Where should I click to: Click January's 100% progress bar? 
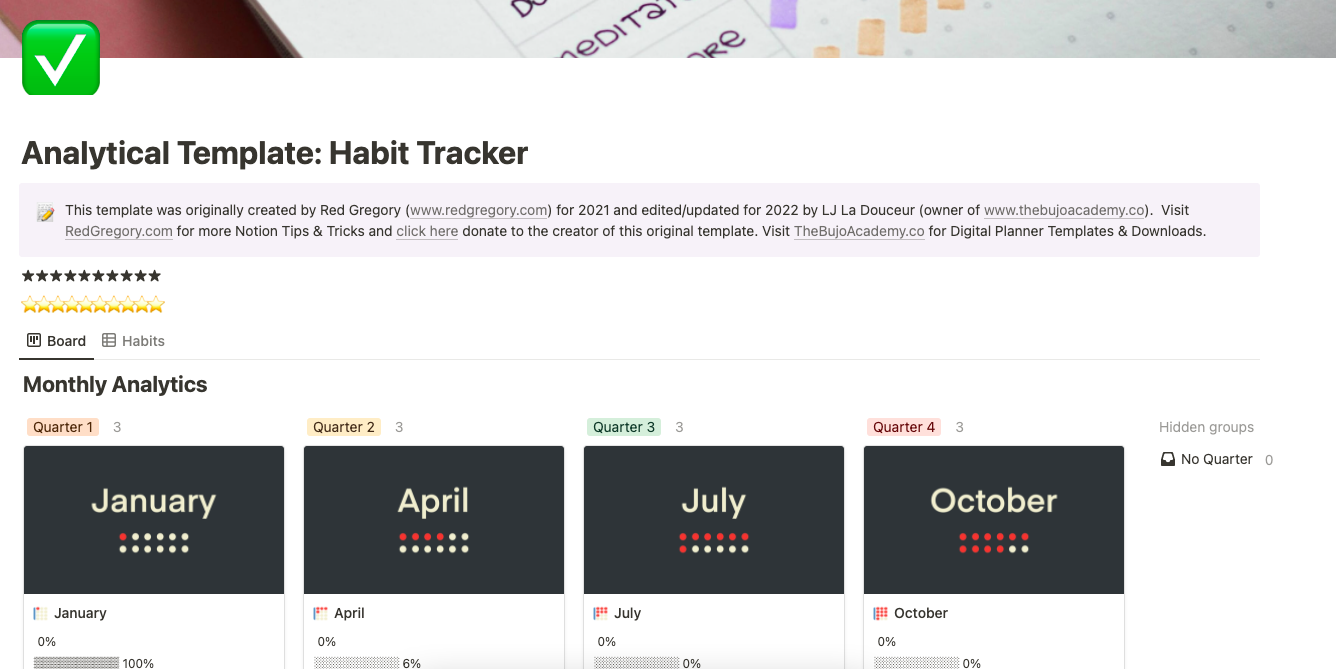click(x=75, y=662)
